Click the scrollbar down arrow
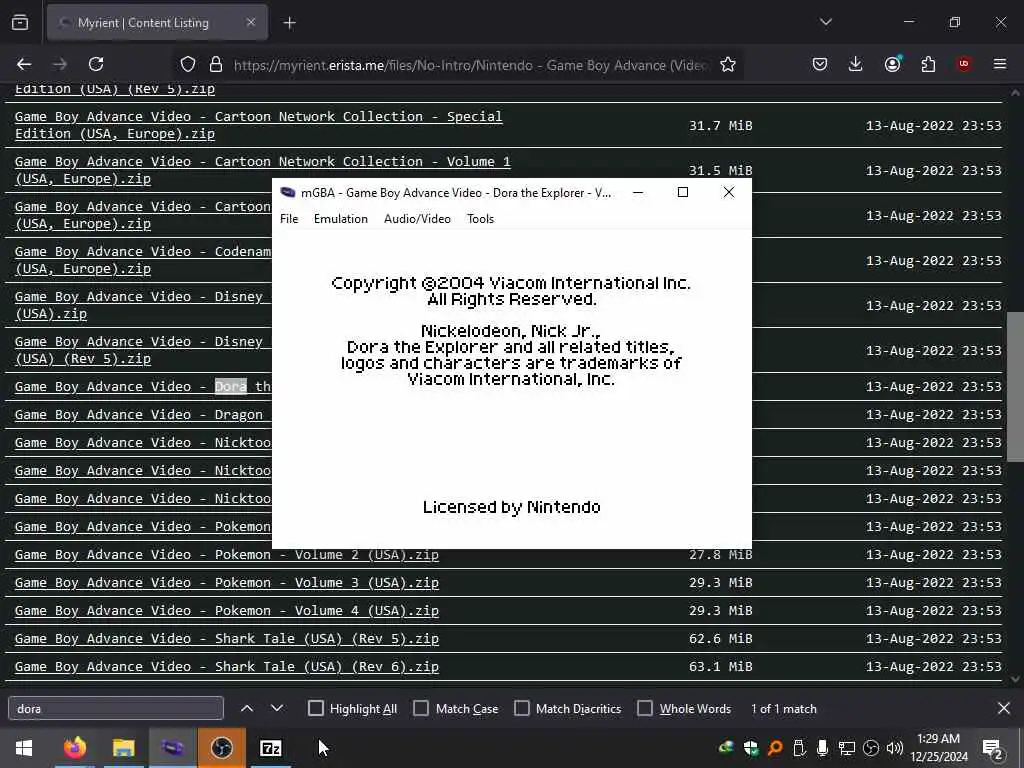Image resolution: width=1024 pixels, height=768 pixels. pos(1015,679)
